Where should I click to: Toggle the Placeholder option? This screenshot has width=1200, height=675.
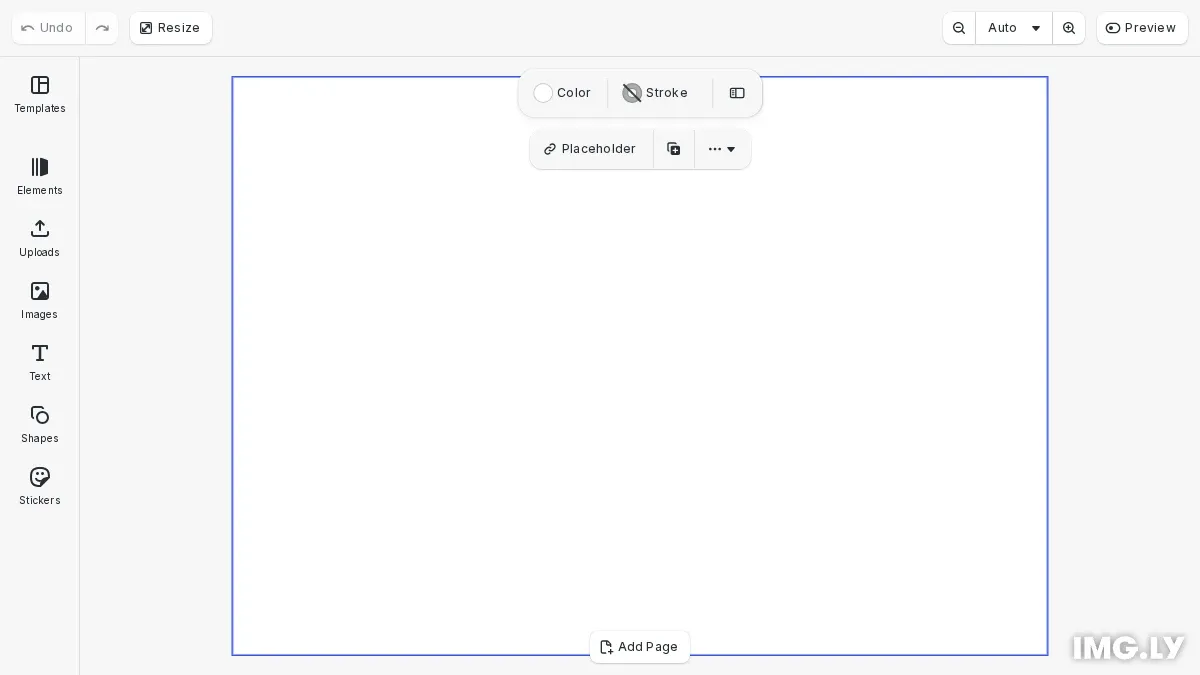591,148
